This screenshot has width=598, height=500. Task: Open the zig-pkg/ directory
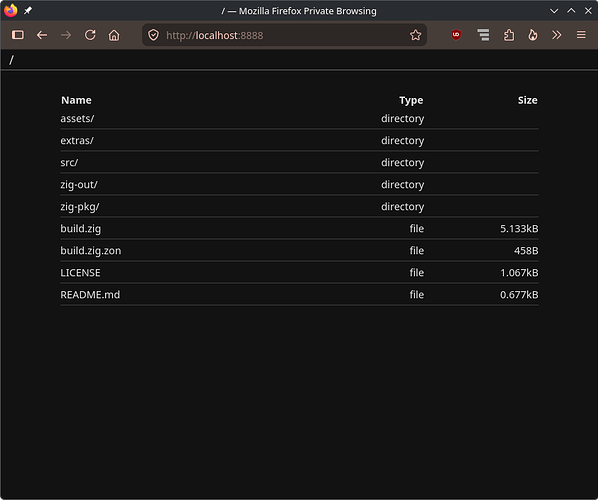(80, 207)
